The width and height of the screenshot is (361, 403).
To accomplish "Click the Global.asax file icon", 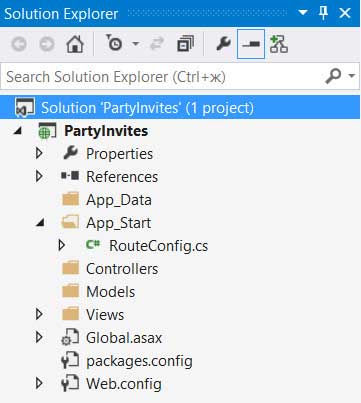I will click(x=70, y=337).
